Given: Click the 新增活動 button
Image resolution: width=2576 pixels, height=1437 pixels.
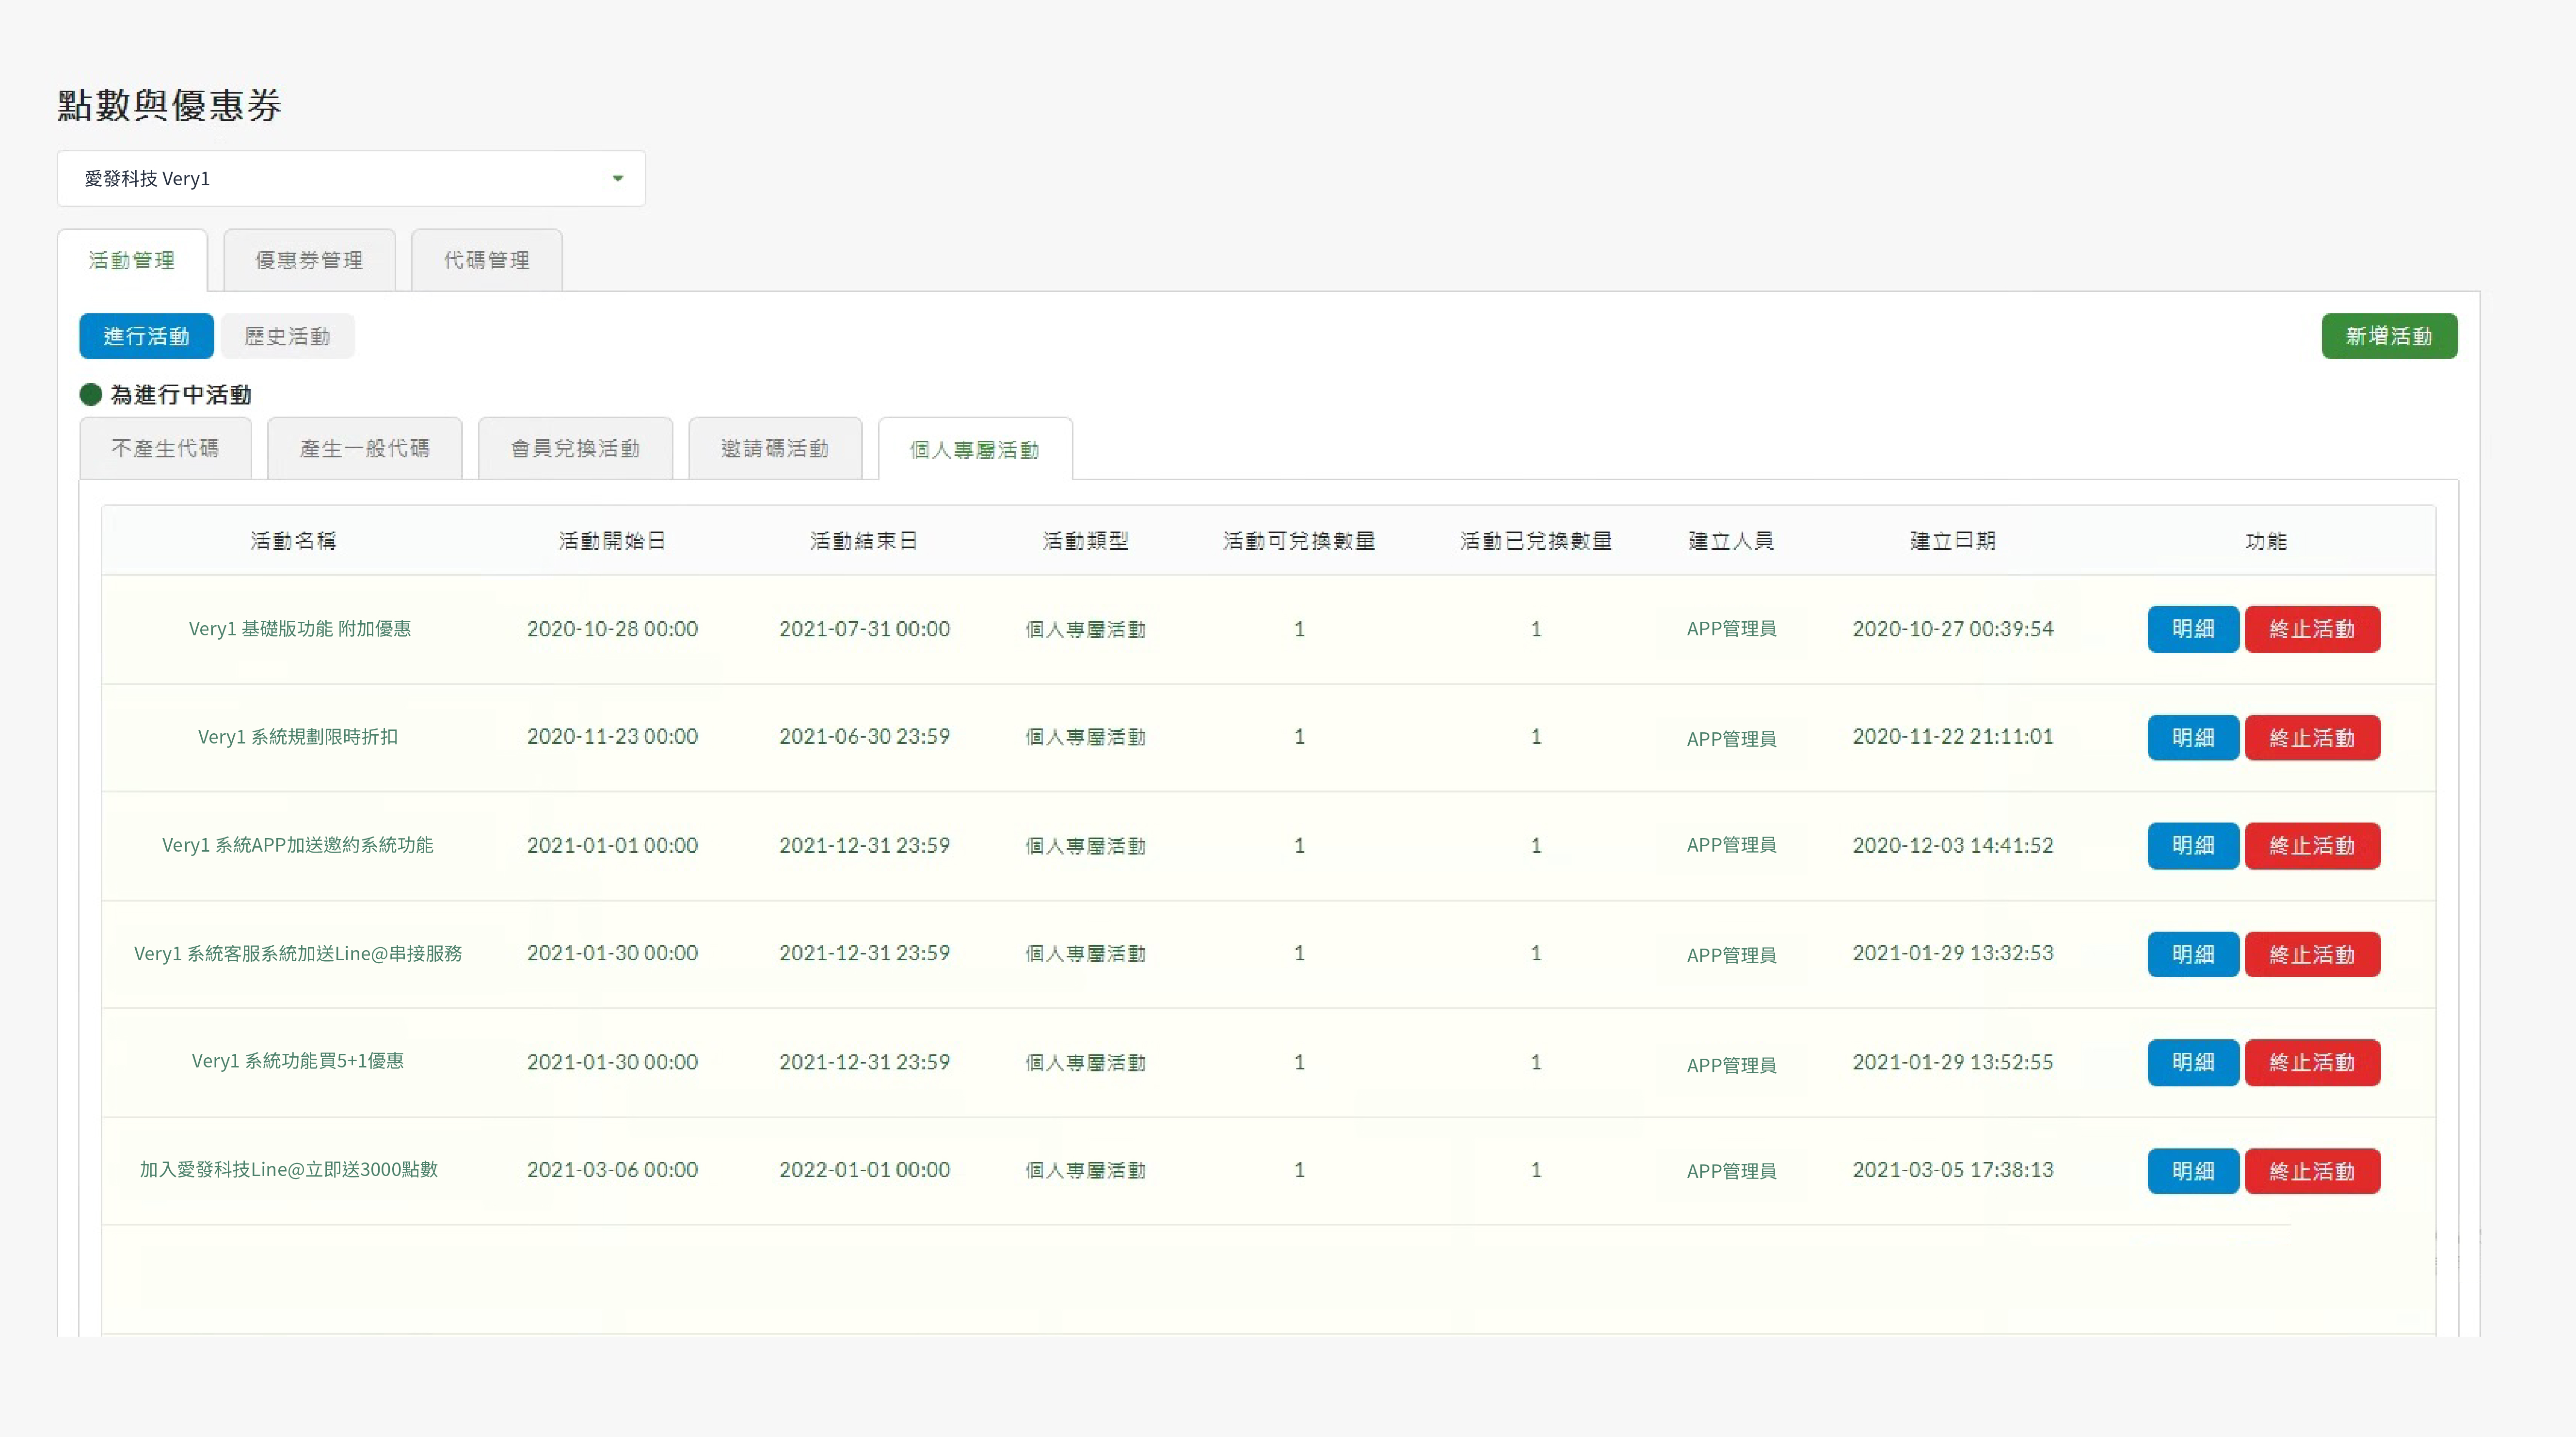Looking at the screenshot, I should [x=2390, y=336].
